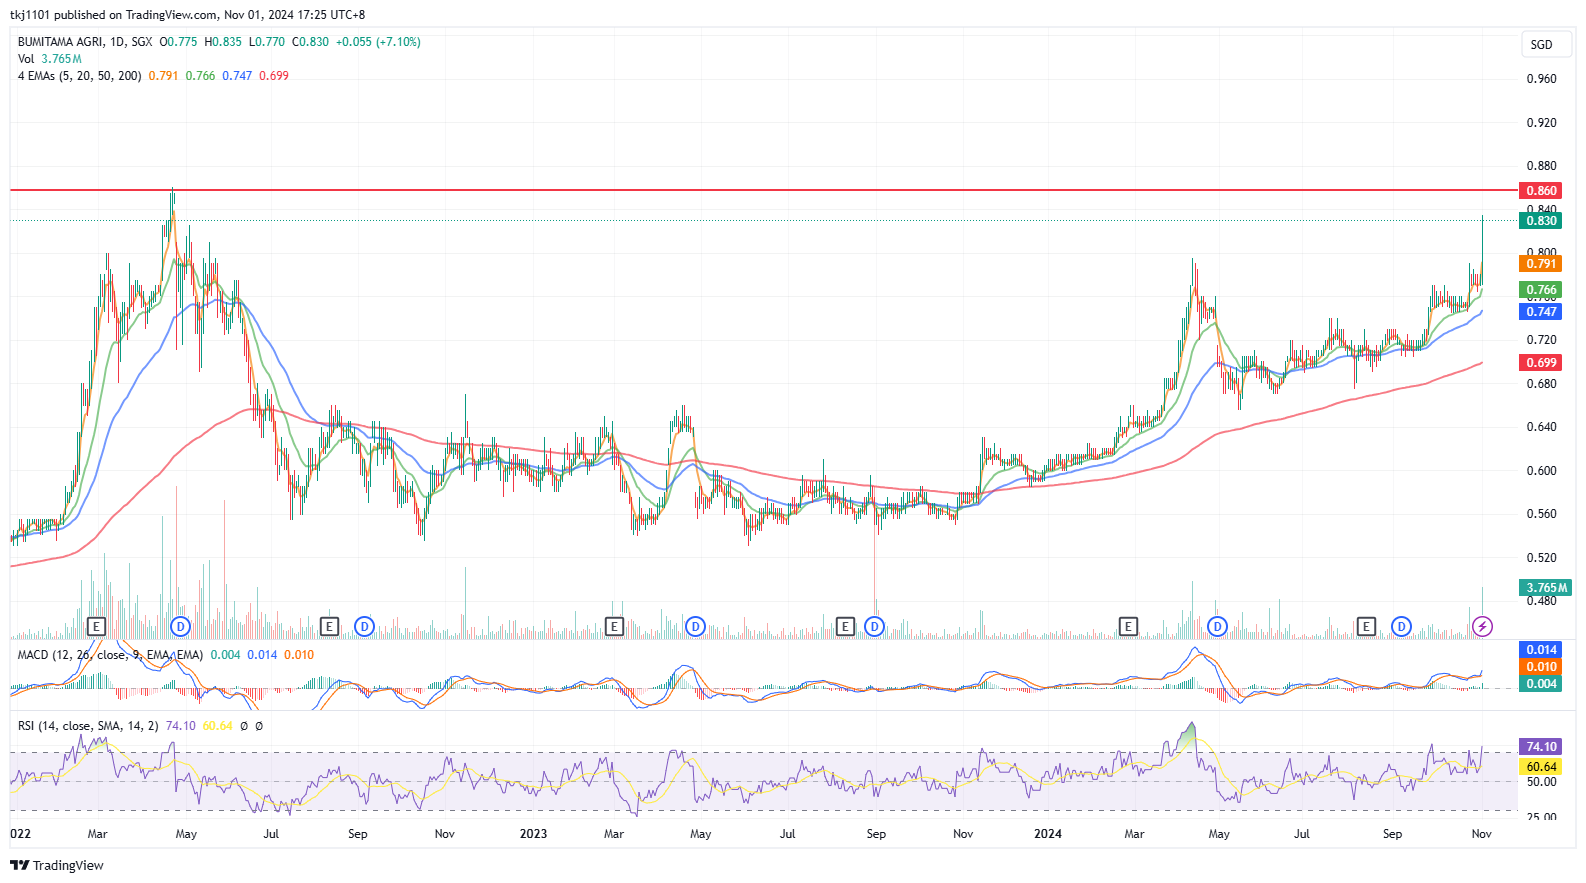Click the 0.960 price scale label
The height and width of the screenshot is (883, 1586).
(x=1541, y=79)
